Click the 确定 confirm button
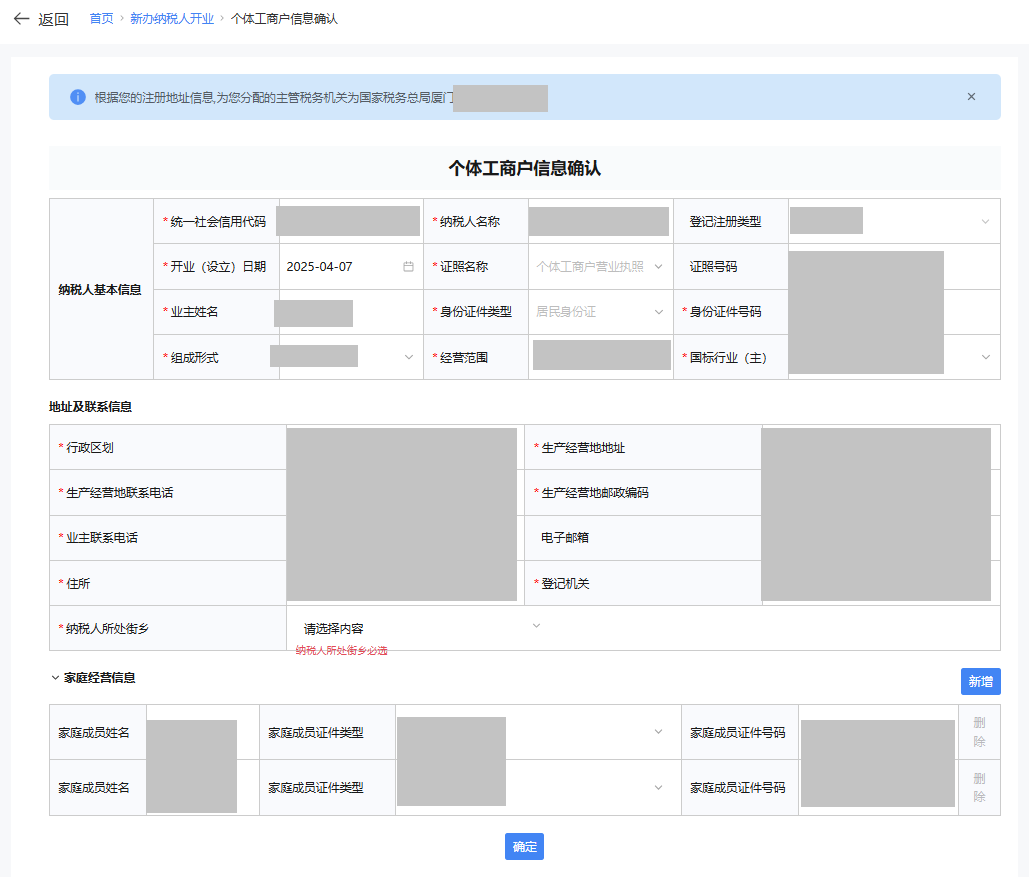 point(524,847)
